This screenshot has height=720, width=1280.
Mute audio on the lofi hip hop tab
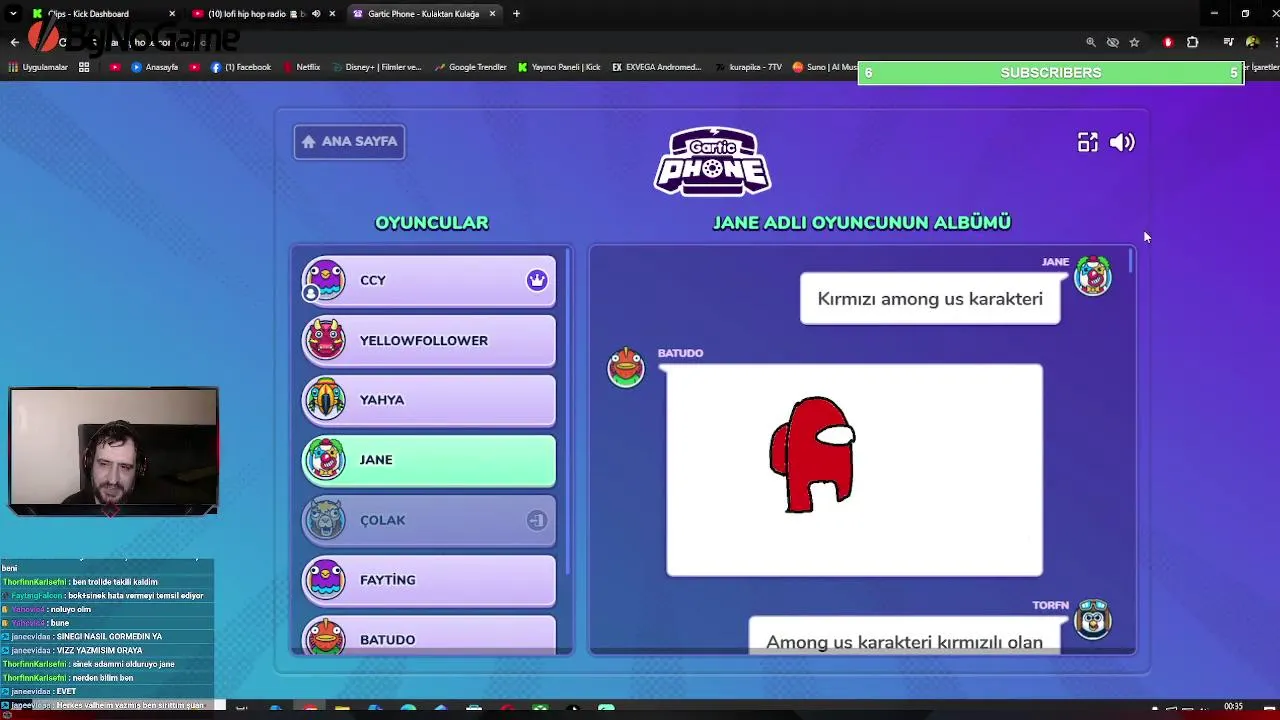(x=316, y=14)
